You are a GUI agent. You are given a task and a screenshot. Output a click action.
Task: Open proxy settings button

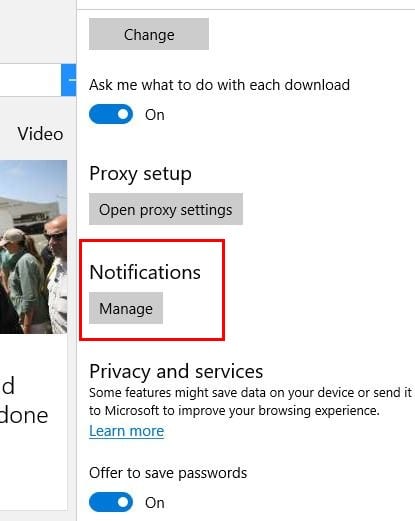coord(166,209)
